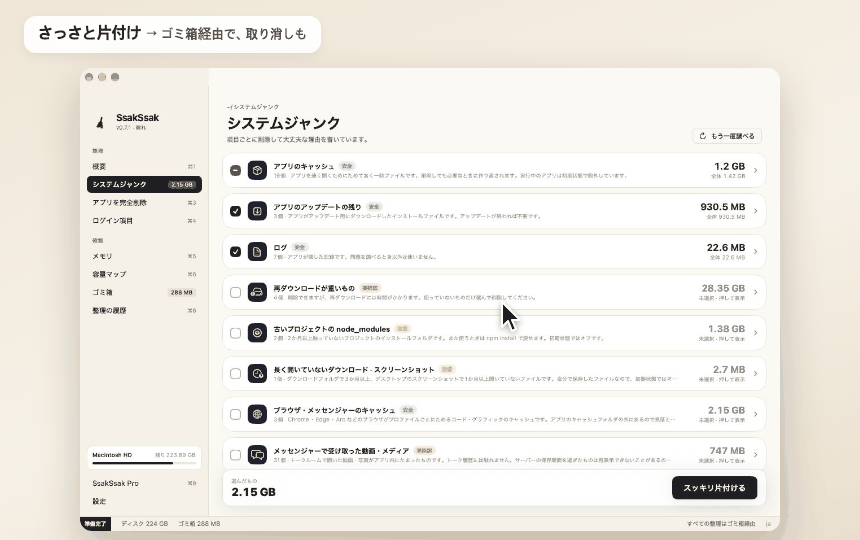Click the SsakSsak broom logo icon
The height and width of the screenshot is (540, 860).
100,122
